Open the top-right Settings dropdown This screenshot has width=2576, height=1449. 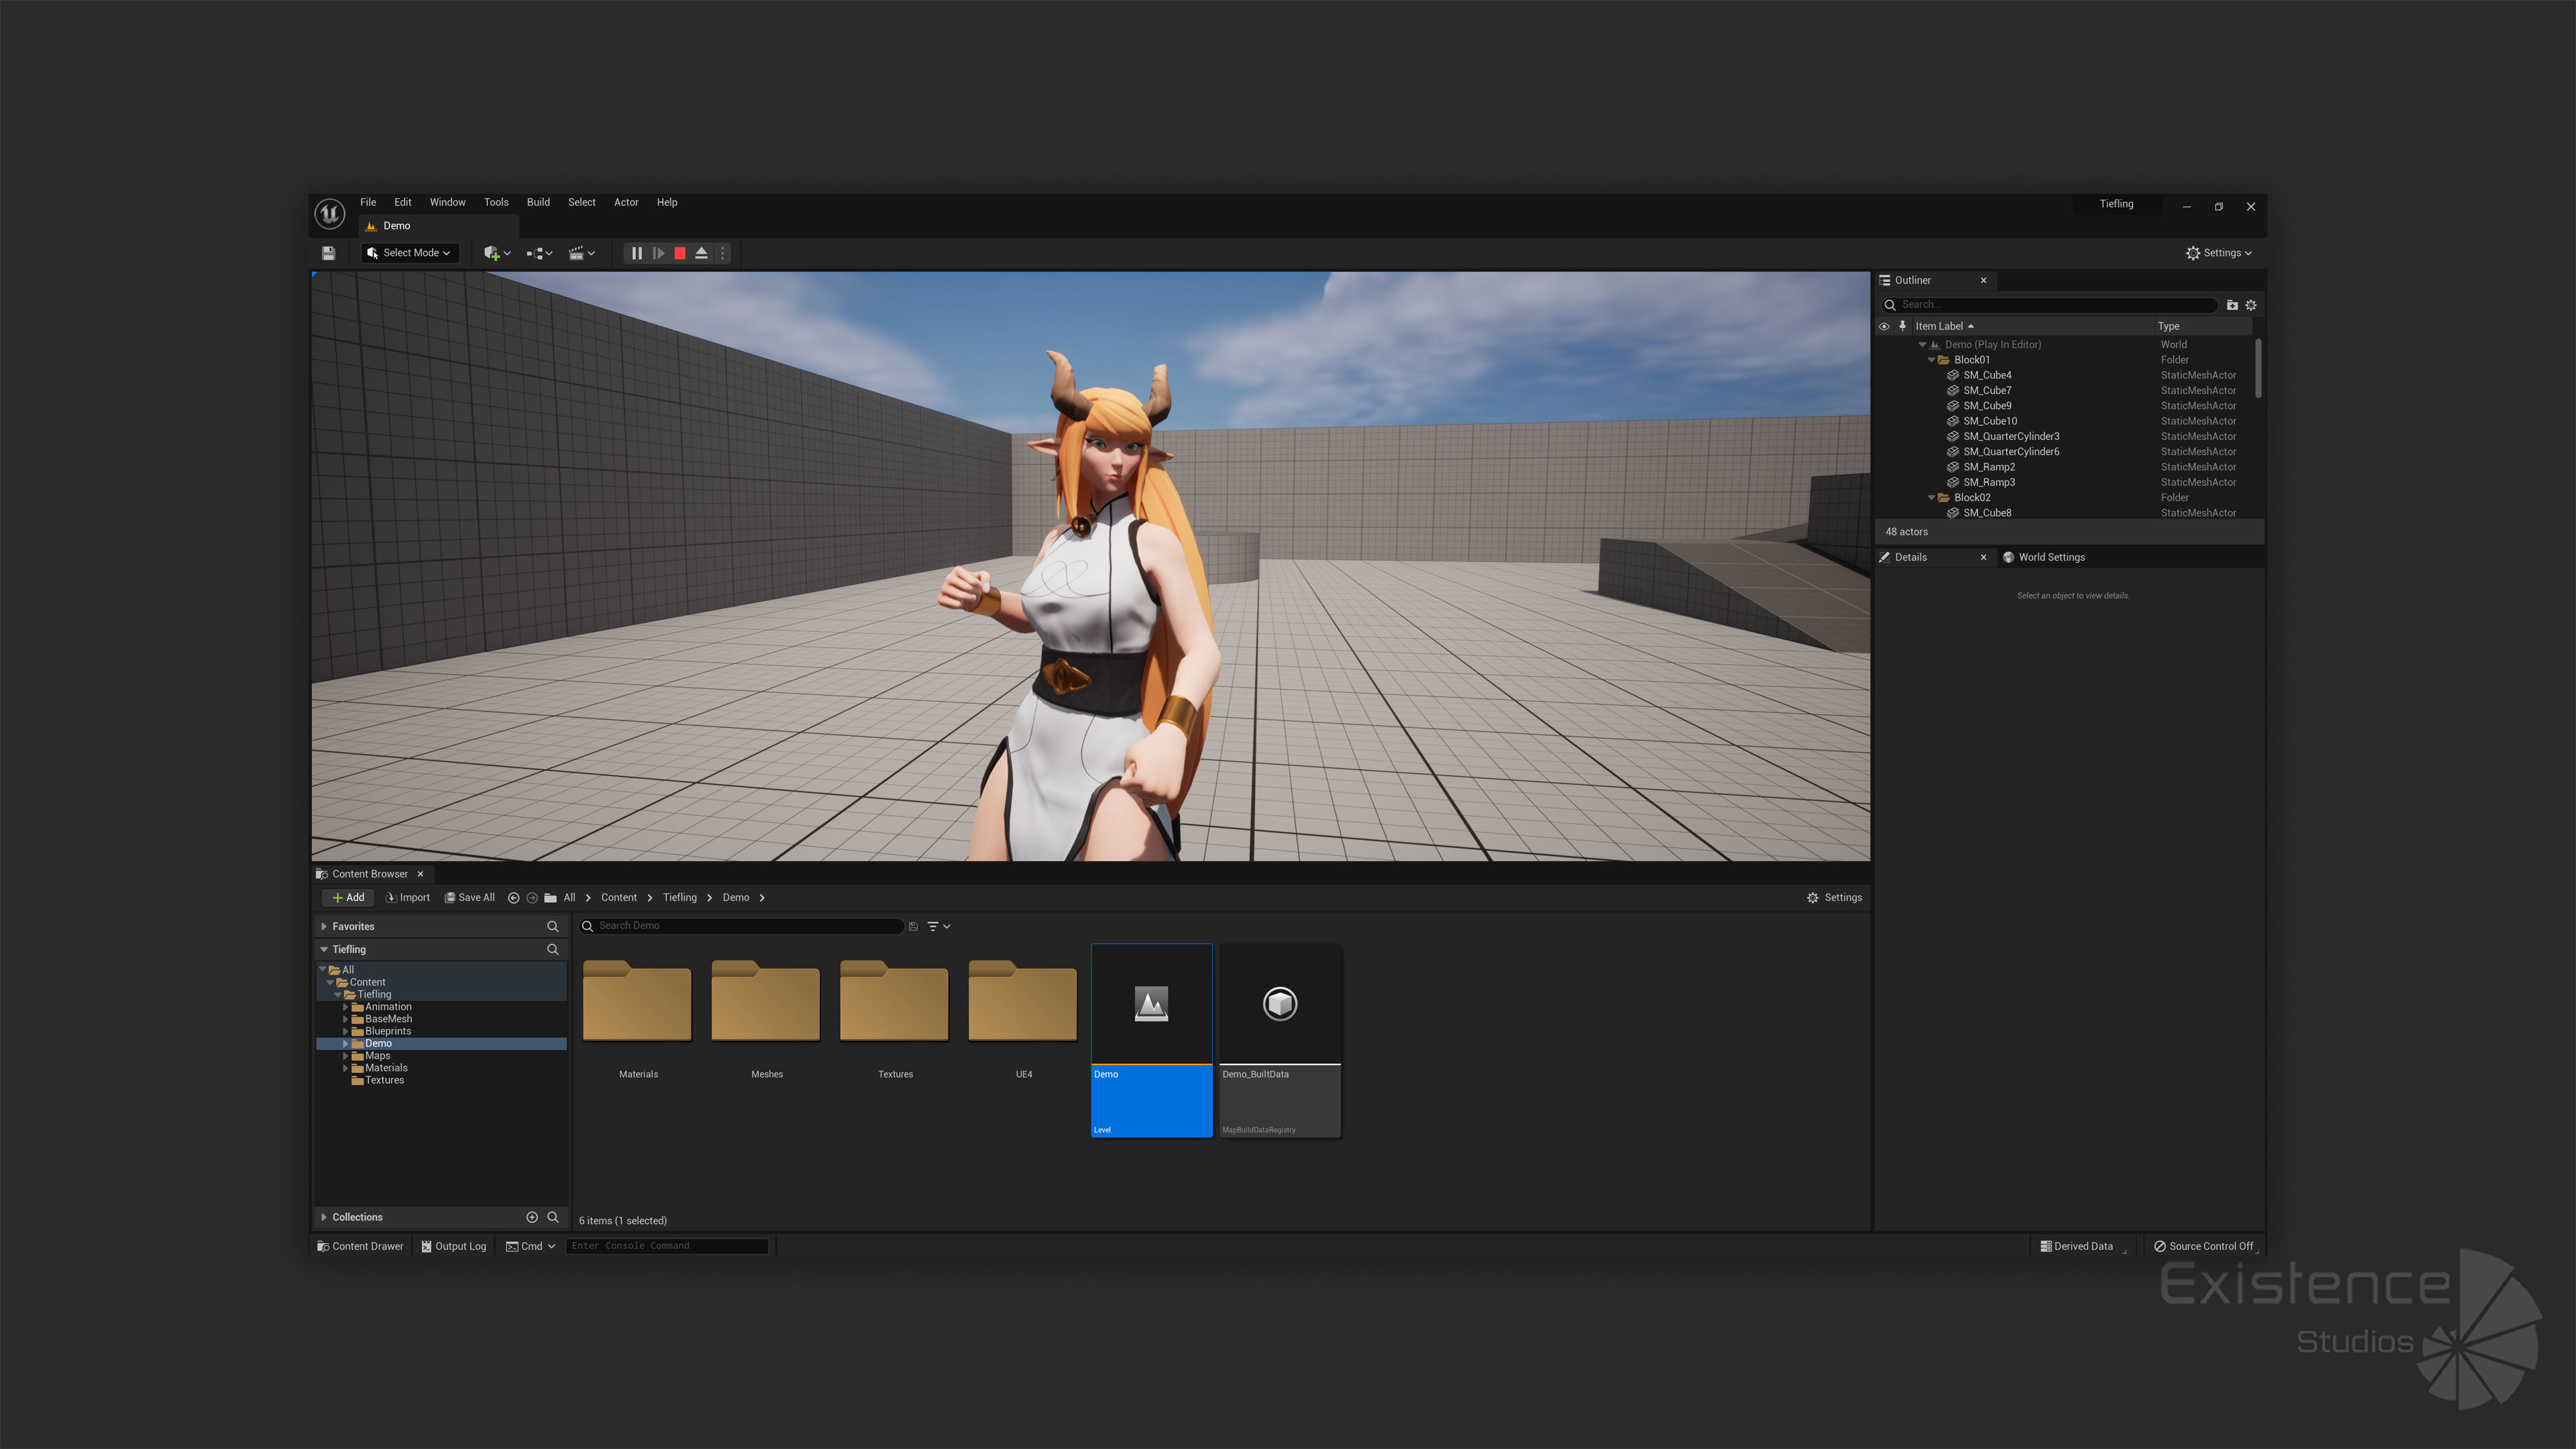2219,253
